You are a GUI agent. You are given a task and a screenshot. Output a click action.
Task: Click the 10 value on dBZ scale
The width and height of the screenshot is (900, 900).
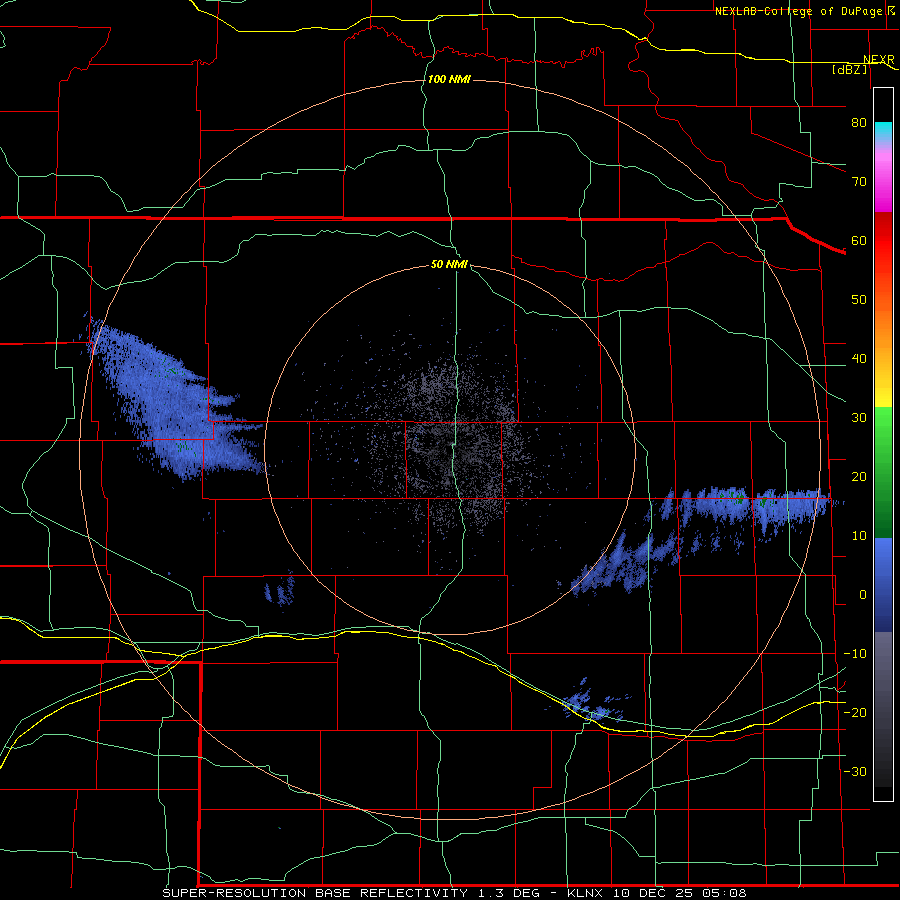(859, 536)
